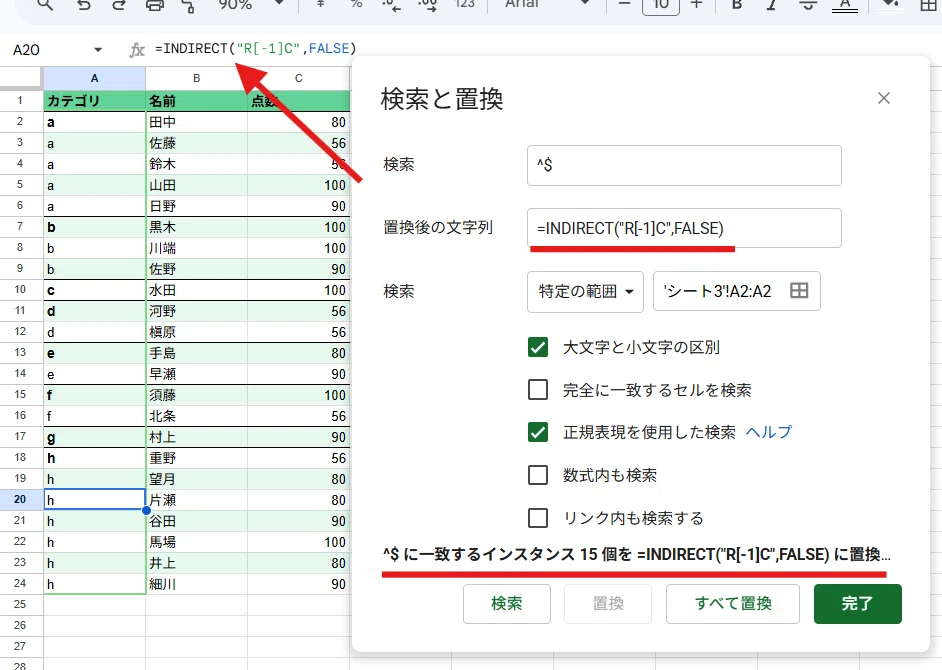The width and height of the screenshot is (942, 670).
Task: Toggle 正規表現を使用した検索 checkbox
Action: click(538, 432)
